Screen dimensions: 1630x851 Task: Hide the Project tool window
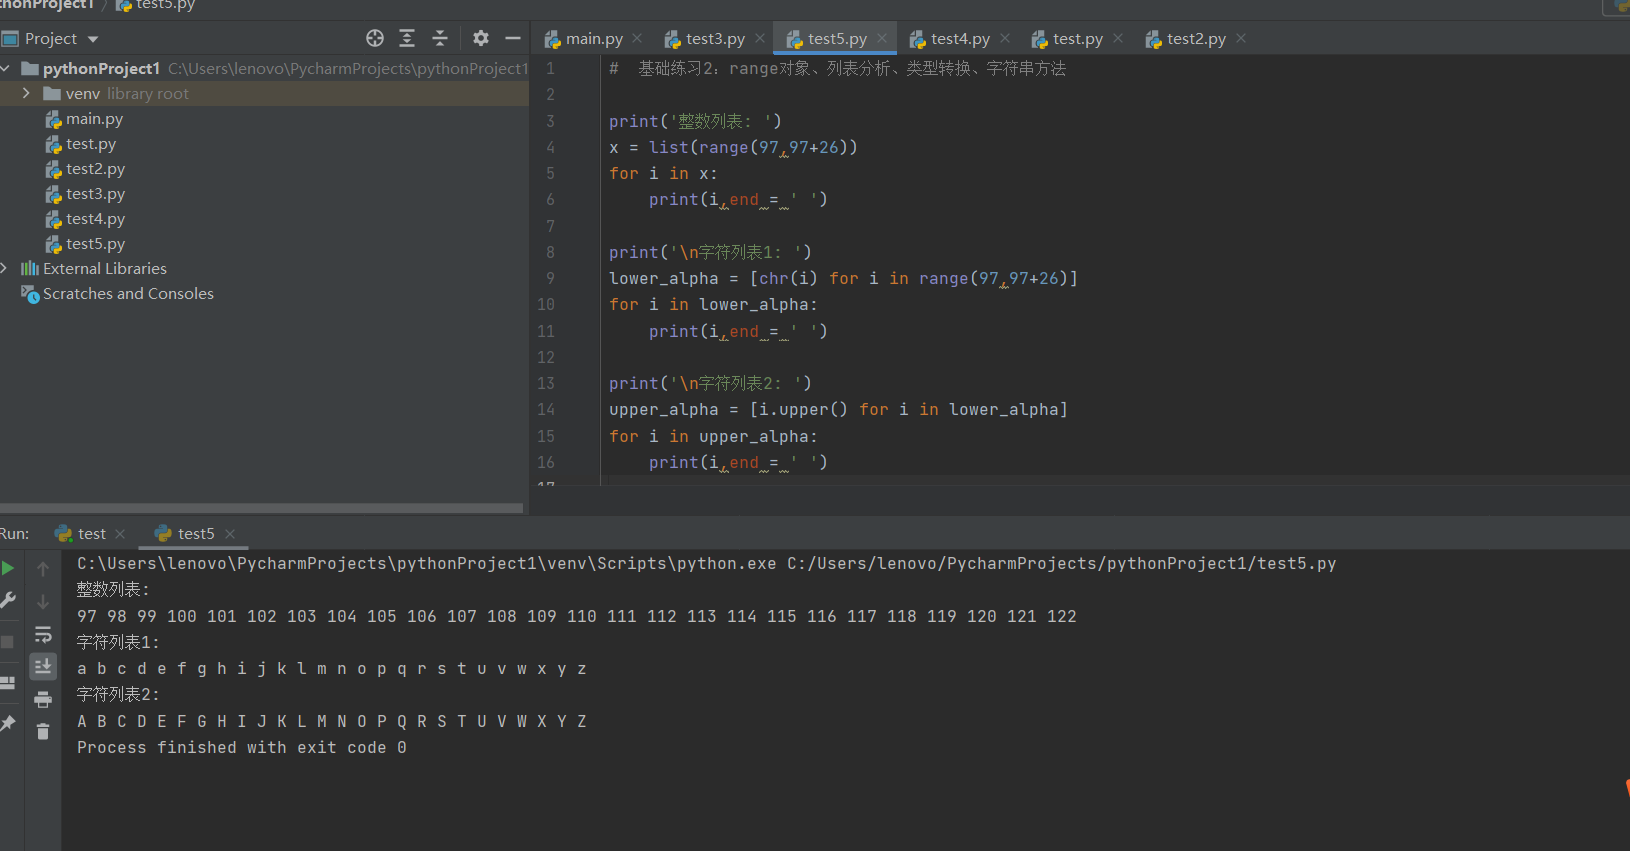(513, 38)
